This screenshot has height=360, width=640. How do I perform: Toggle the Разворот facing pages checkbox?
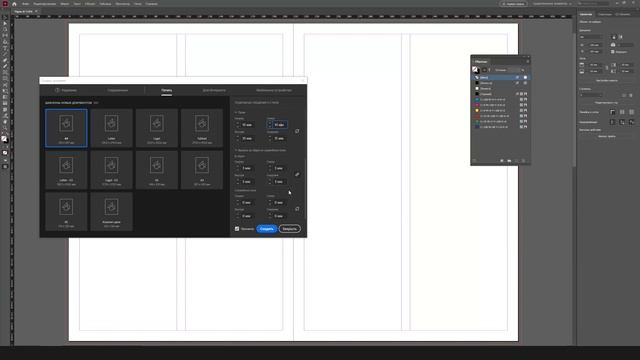613,52
